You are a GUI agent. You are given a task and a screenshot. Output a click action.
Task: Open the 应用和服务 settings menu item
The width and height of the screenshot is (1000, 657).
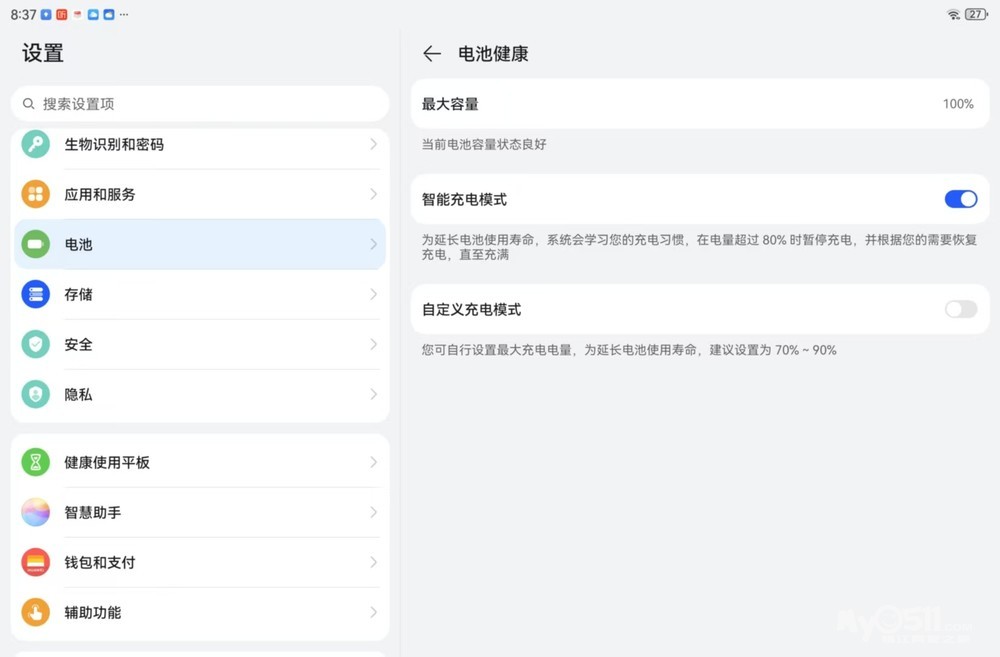coord(200,194)
